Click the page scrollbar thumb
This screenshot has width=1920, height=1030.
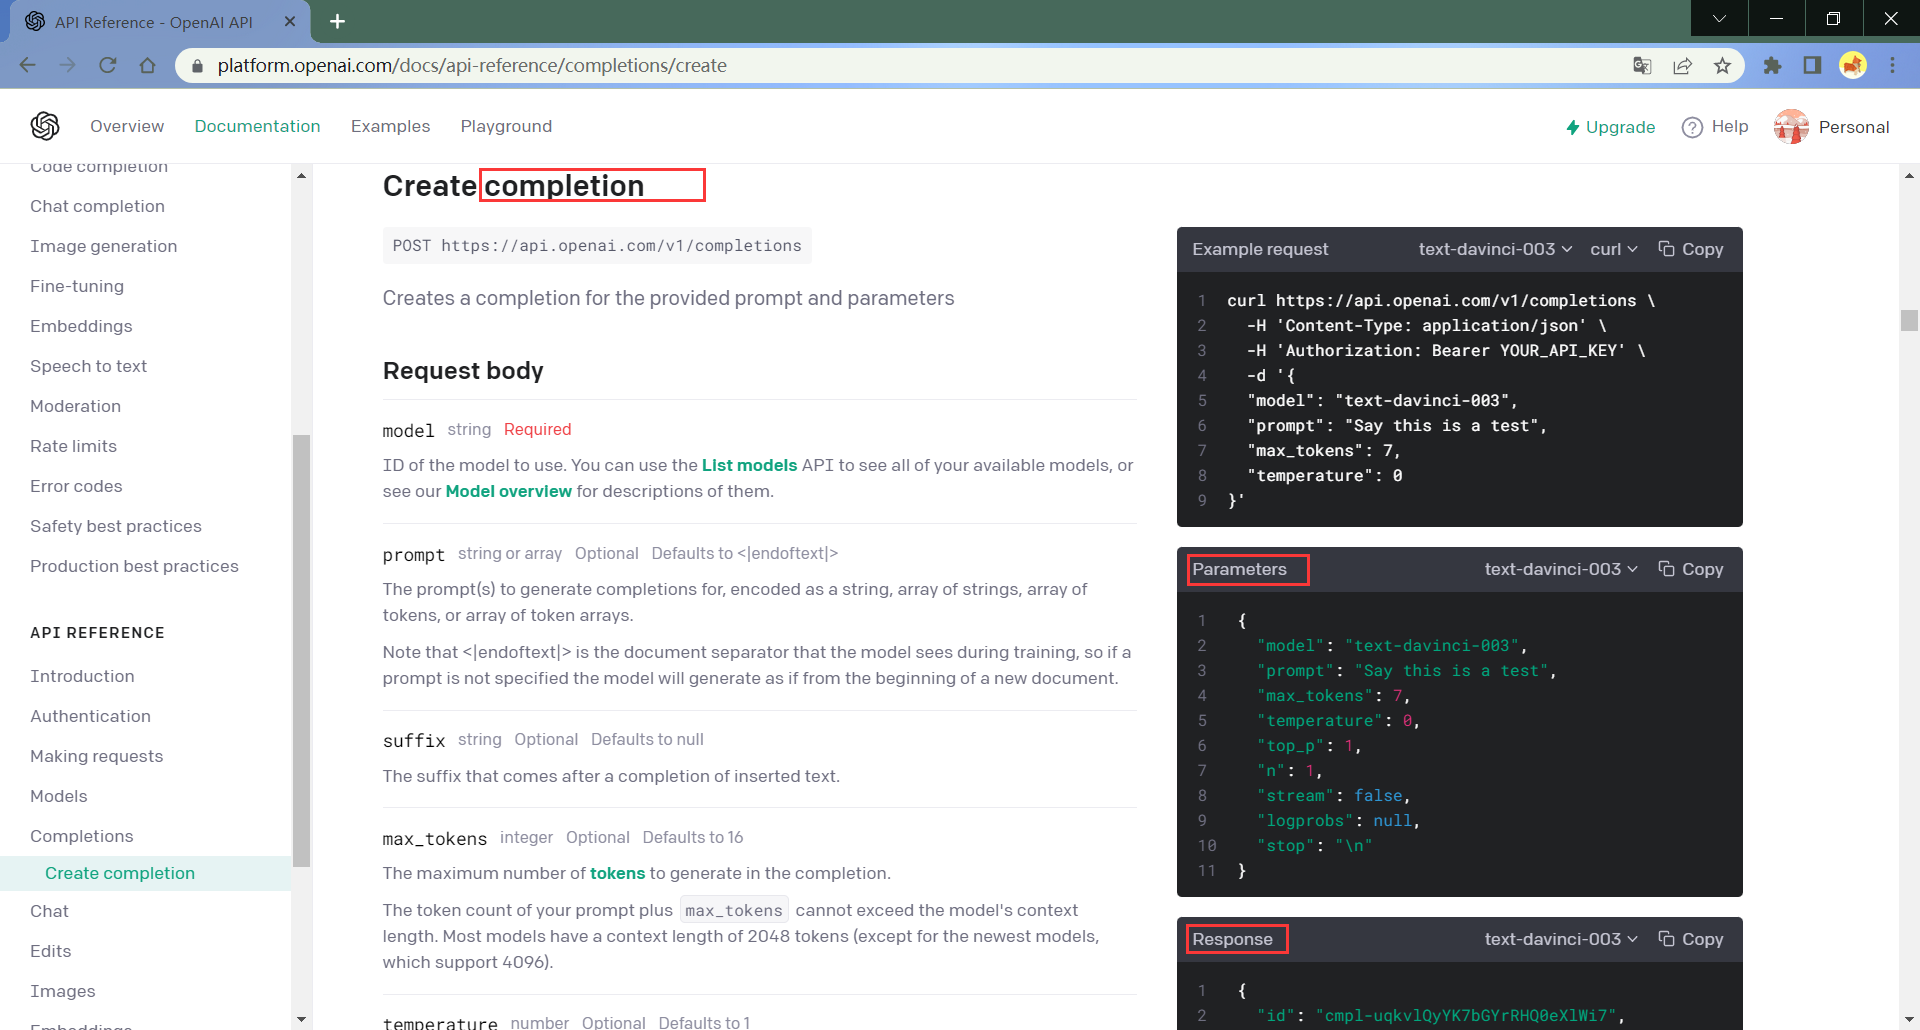tap(1909, 320)
